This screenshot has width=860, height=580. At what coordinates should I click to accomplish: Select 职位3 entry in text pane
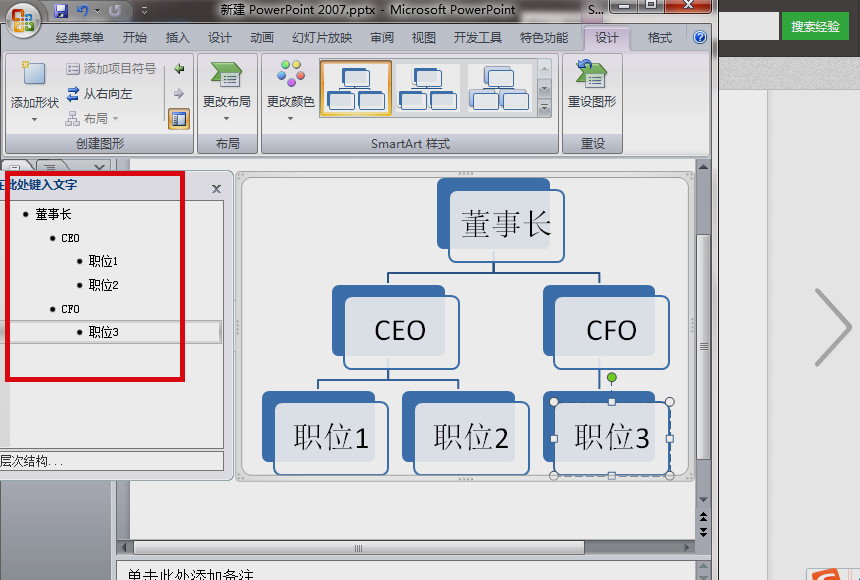point(103,332)
